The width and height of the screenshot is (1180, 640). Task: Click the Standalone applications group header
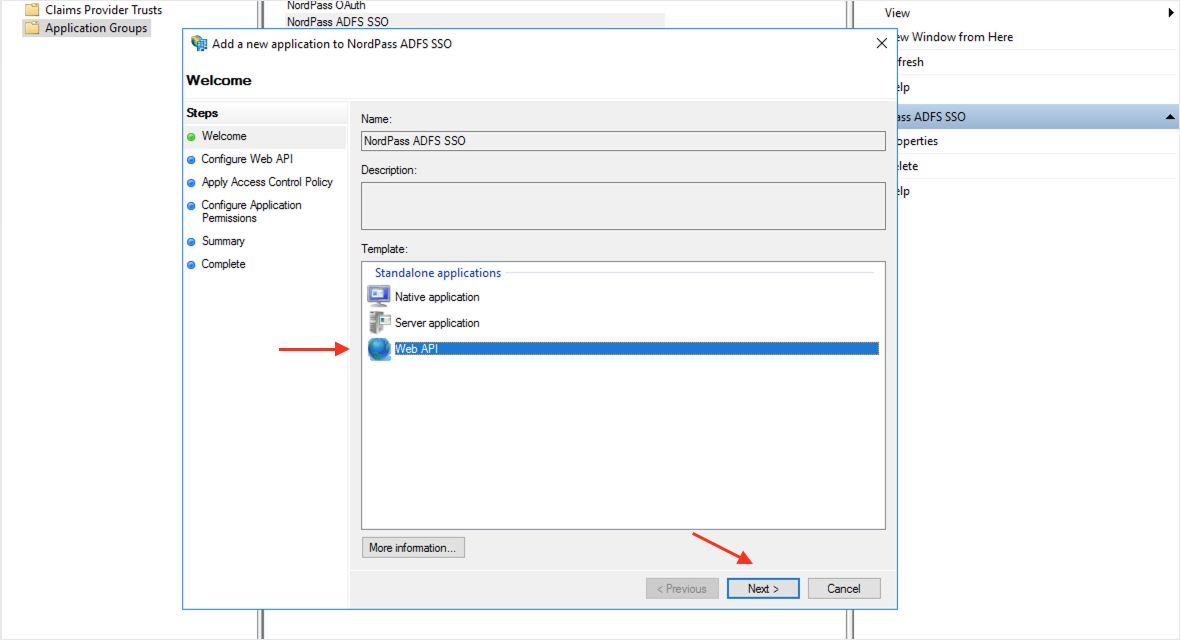click(x=437, y=273)
